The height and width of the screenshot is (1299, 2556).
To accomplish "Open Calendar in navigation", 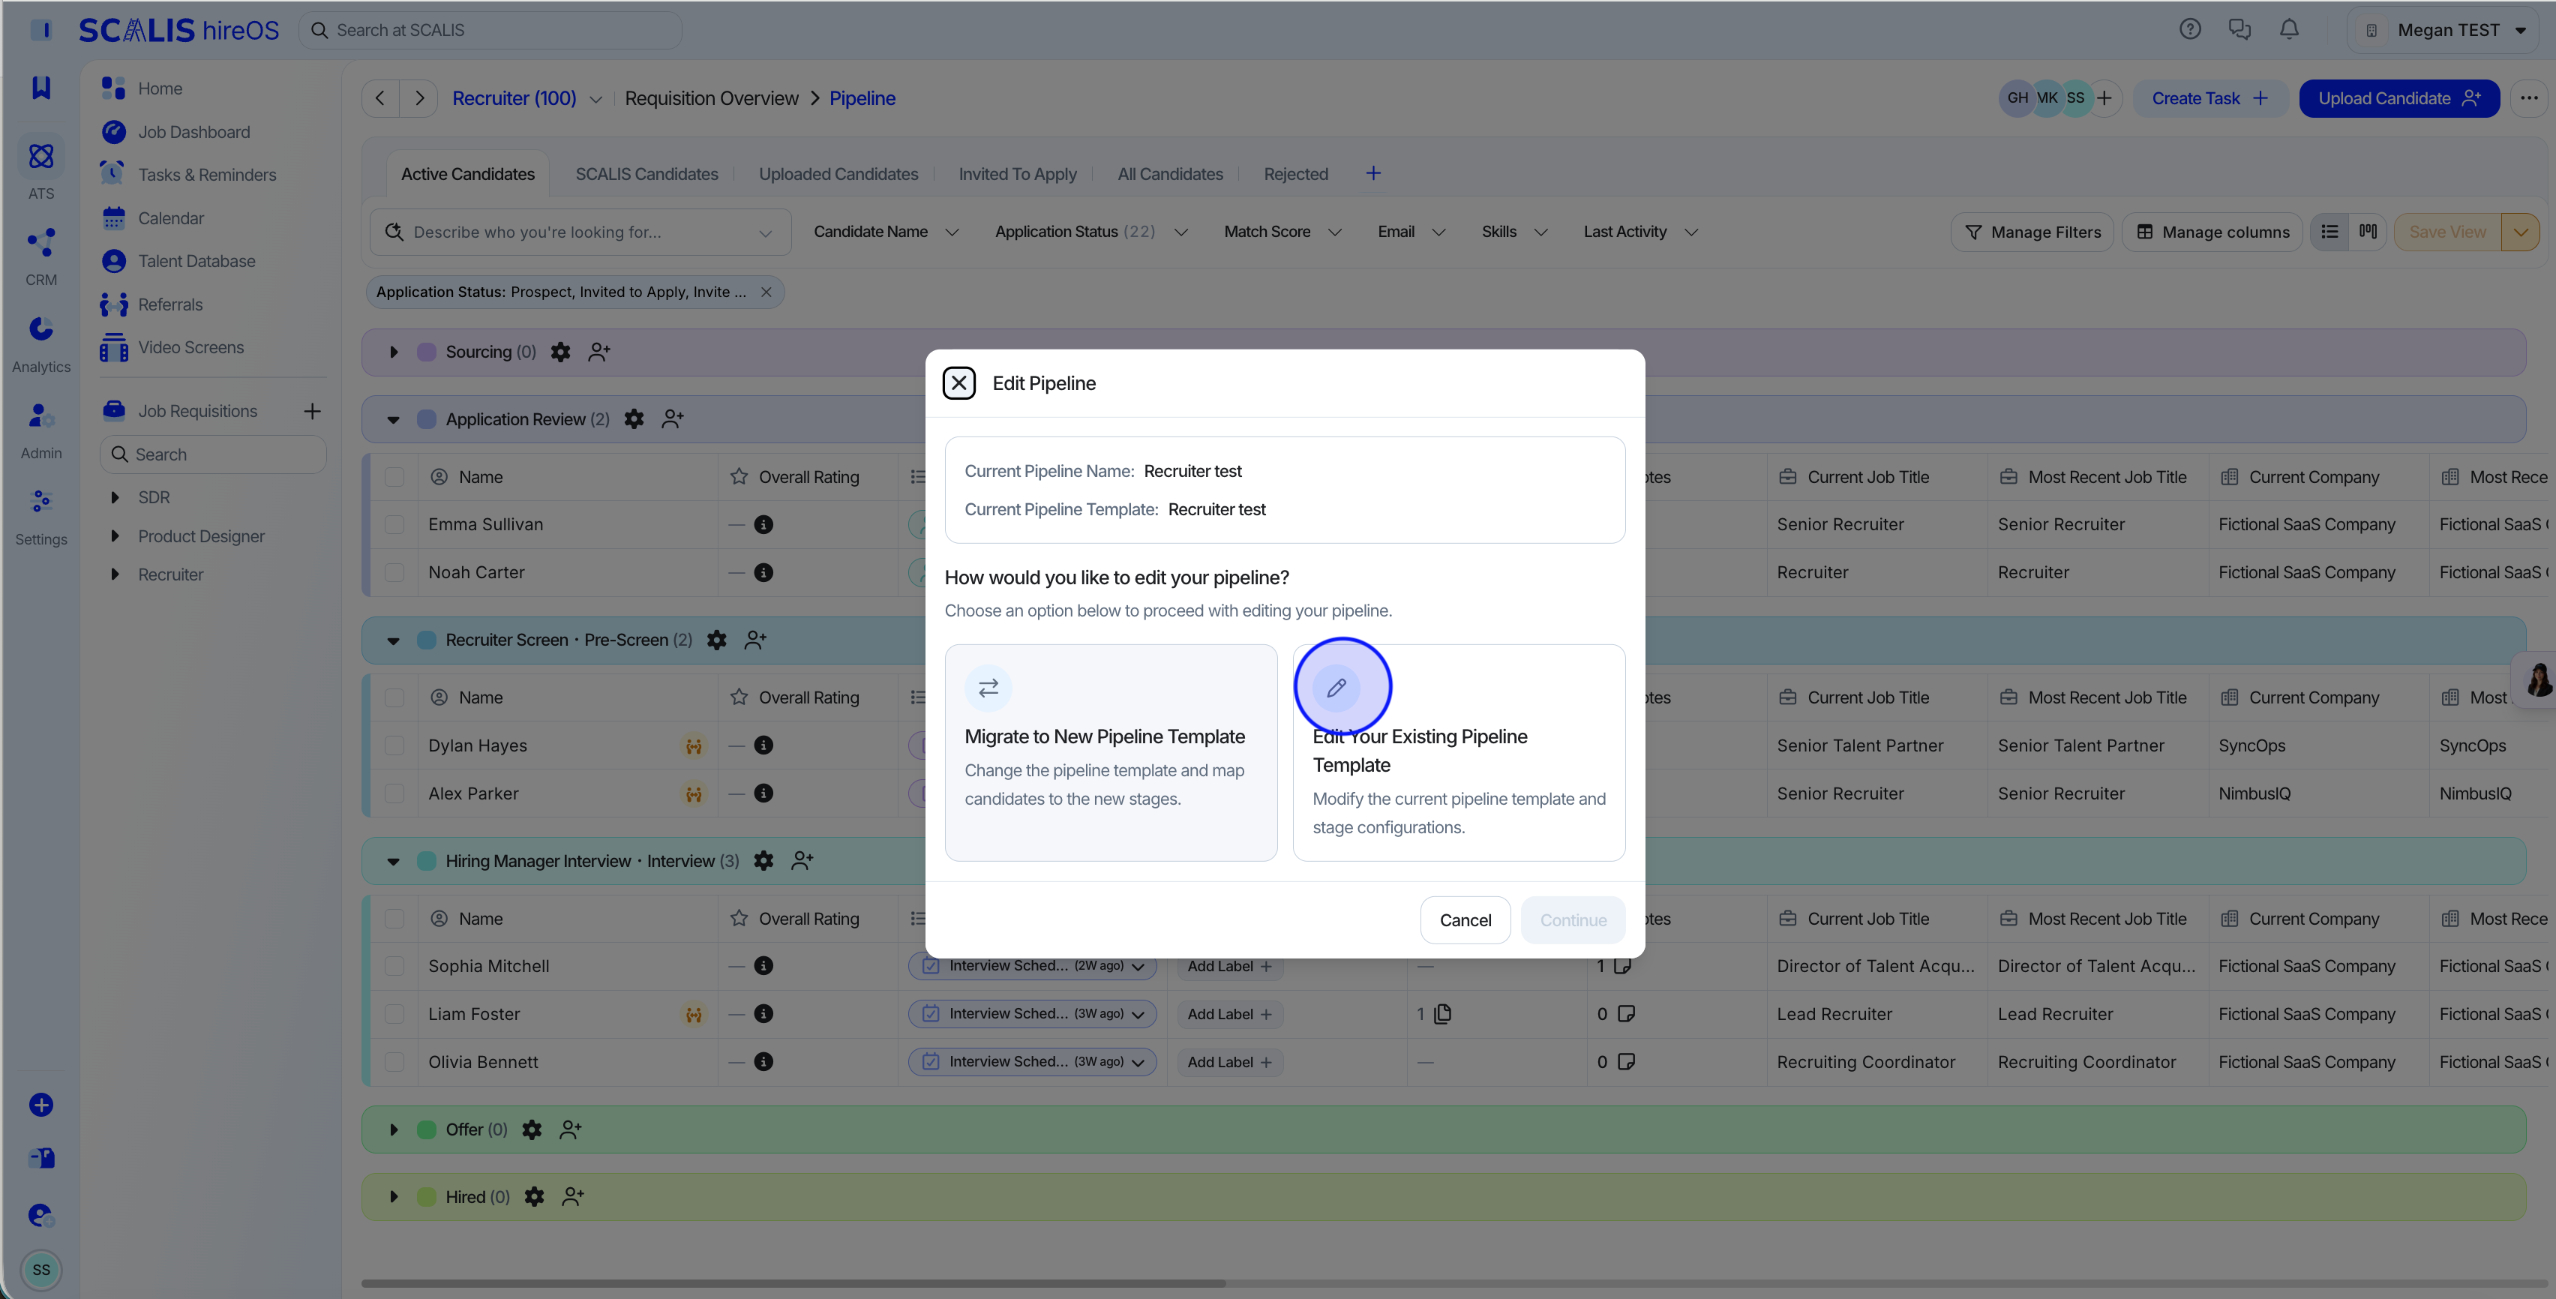I will click(171, 218).
